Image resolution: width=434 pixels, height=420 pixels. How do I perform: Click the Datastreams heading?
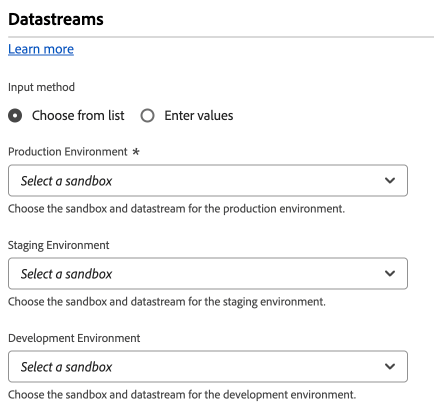(x=56, y=19)
